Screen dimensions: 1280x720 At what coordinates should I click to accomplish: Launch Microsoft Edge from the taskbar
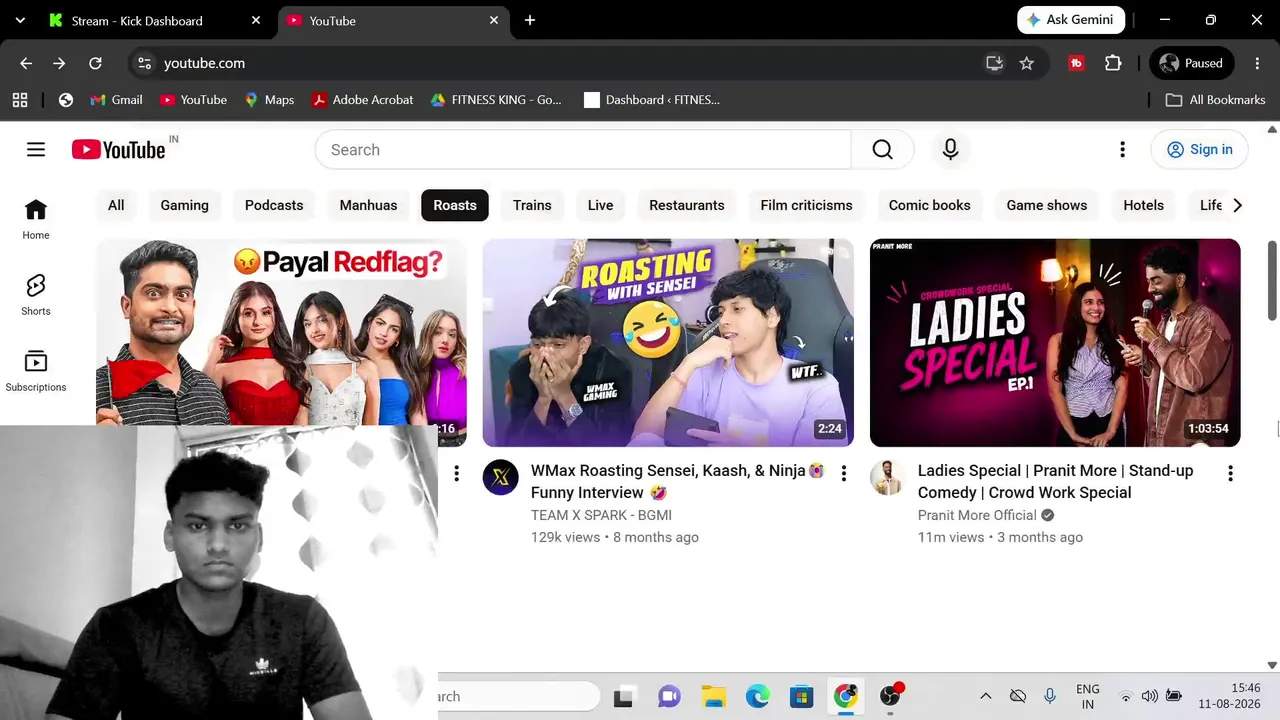click(757, 697)
